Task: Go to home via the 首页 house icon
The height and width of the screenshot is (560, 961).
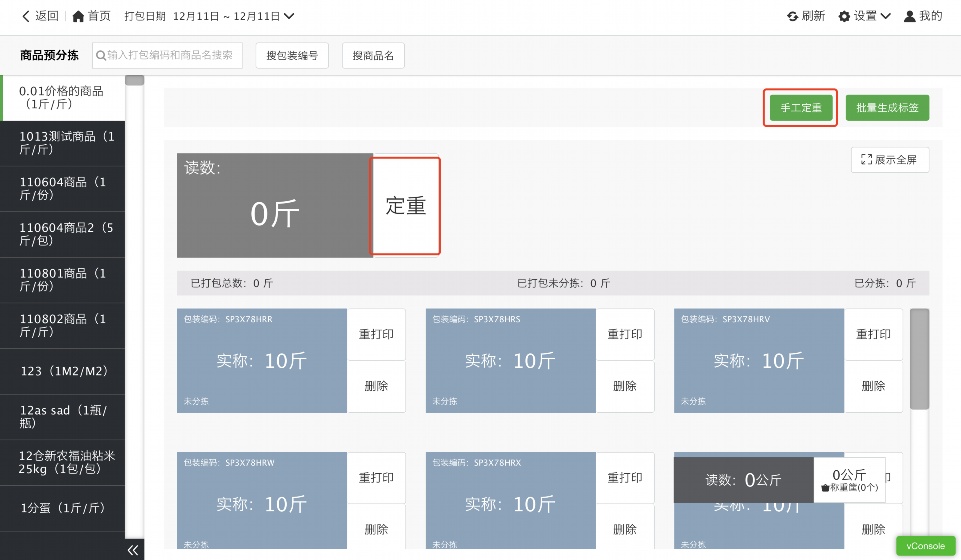Action: tap(91, 16)
